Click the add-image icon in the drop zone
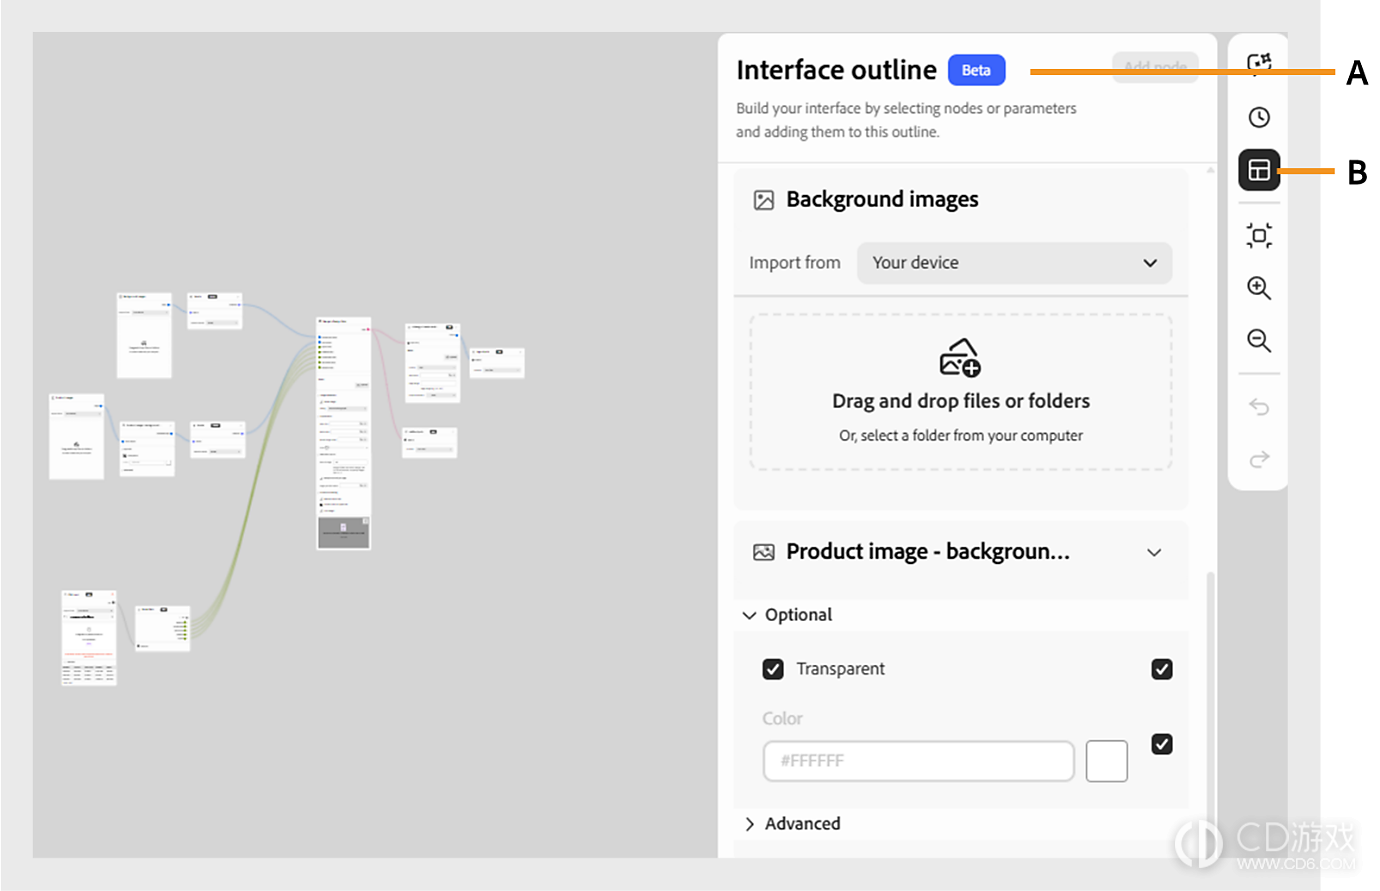The width and height of the screenshot is (1380, 891). click(x=960, y=357)
